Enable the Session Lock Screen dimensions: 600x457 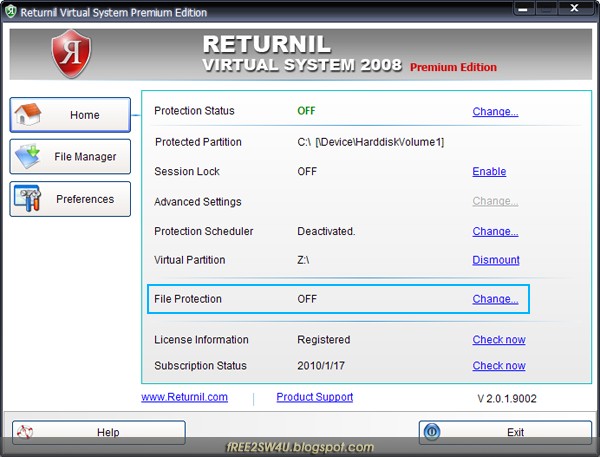click(489, 171)
